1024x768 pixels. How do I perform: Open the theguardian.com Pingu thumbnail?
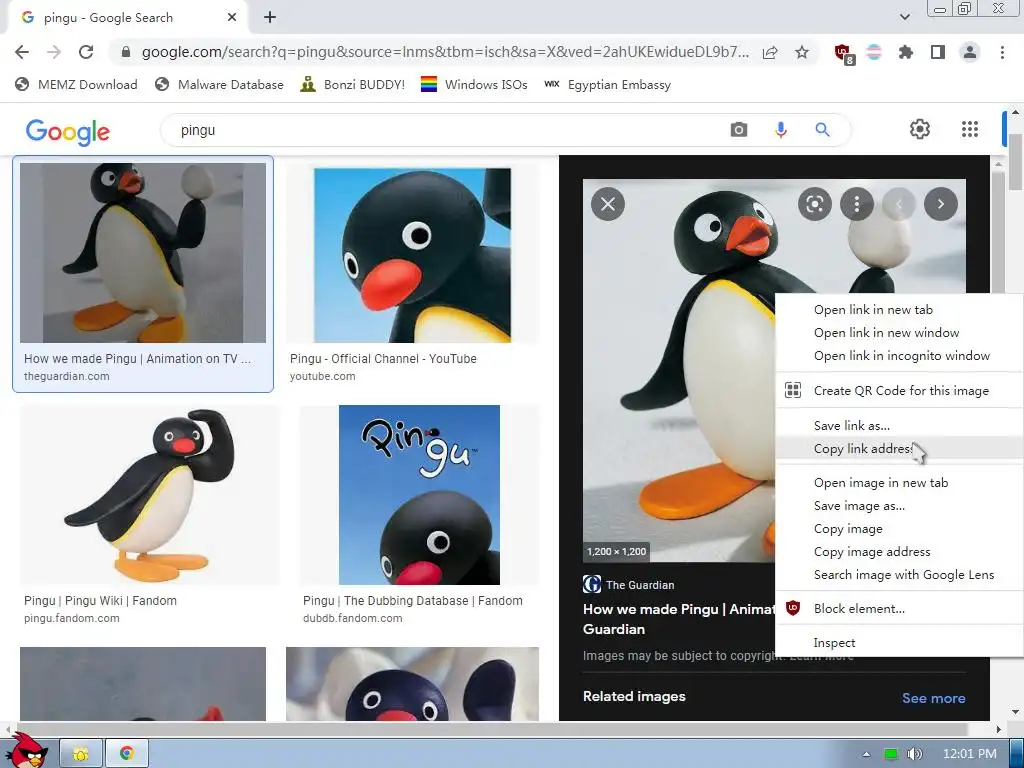[x=143, y=253]
